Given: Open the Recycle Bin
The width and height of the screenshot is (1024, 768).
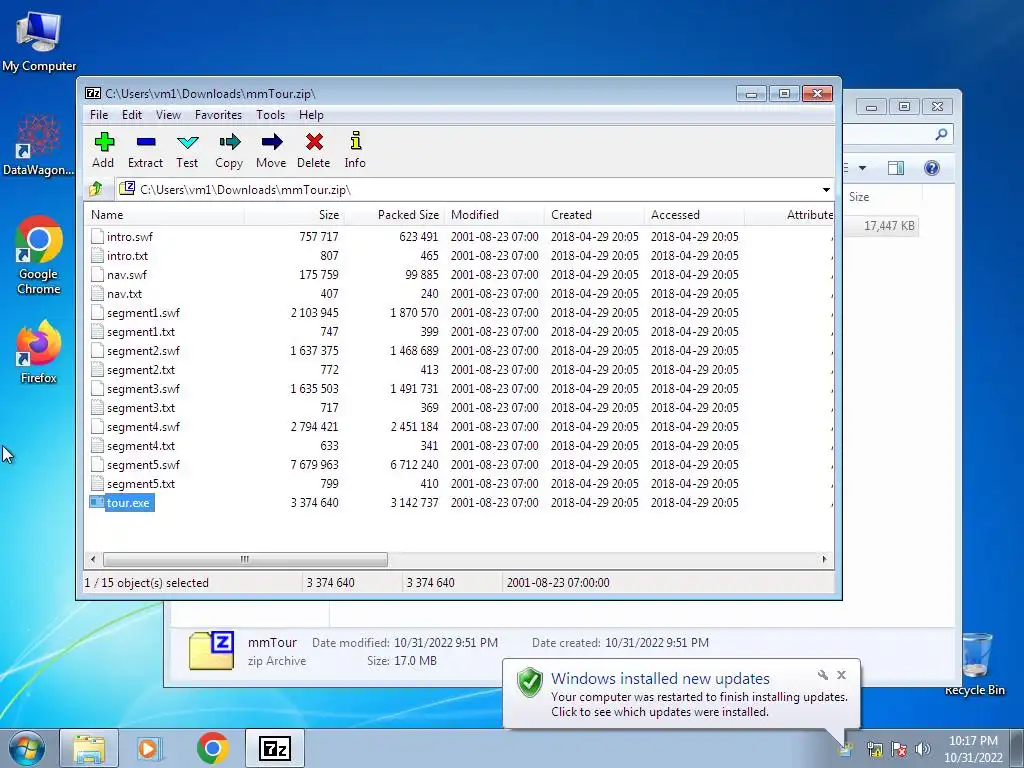Looking at the screenshot, I should point(974,663).
